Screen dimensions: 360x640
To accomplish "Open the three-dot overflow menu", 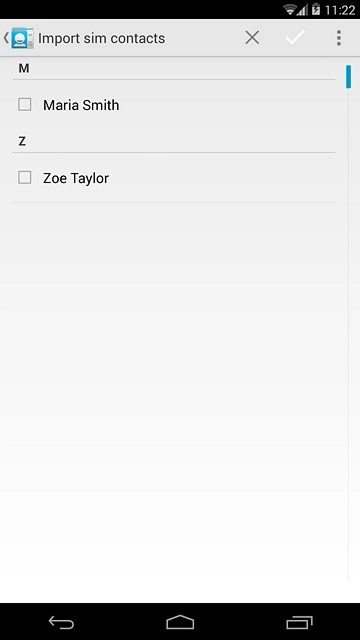I will click(338, 38).
